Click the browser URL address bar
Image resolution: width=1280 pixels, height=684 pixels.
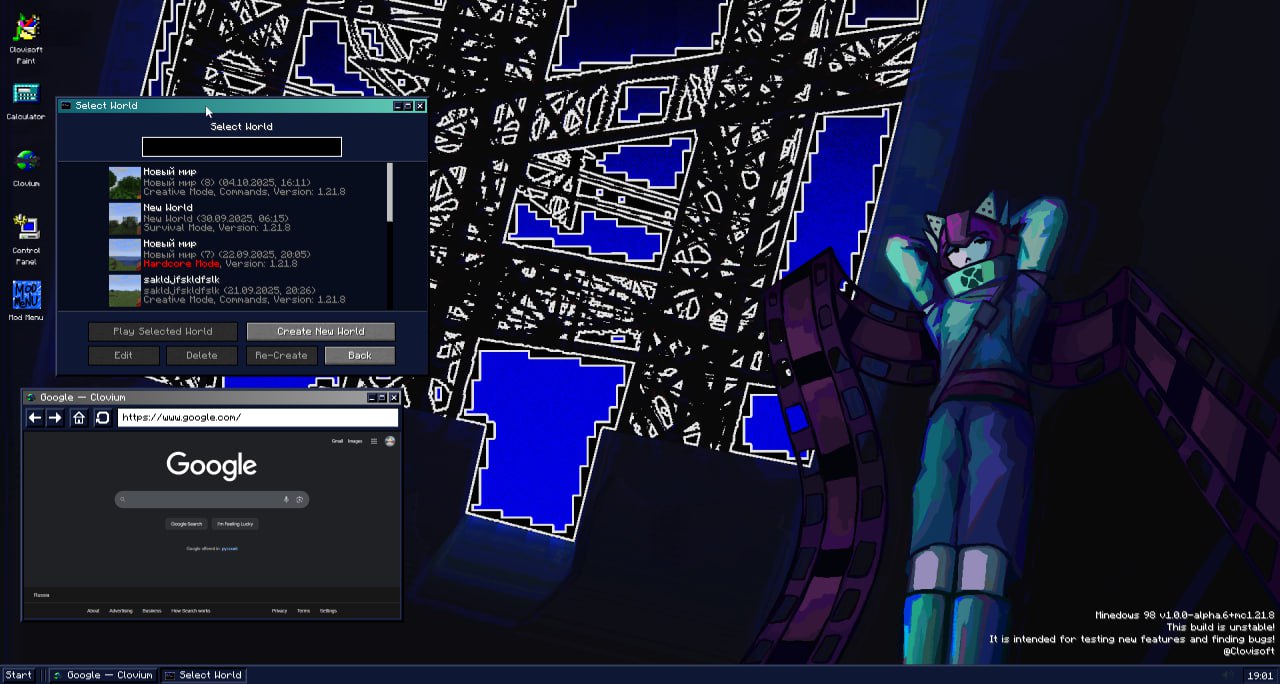tap(258, 418)
